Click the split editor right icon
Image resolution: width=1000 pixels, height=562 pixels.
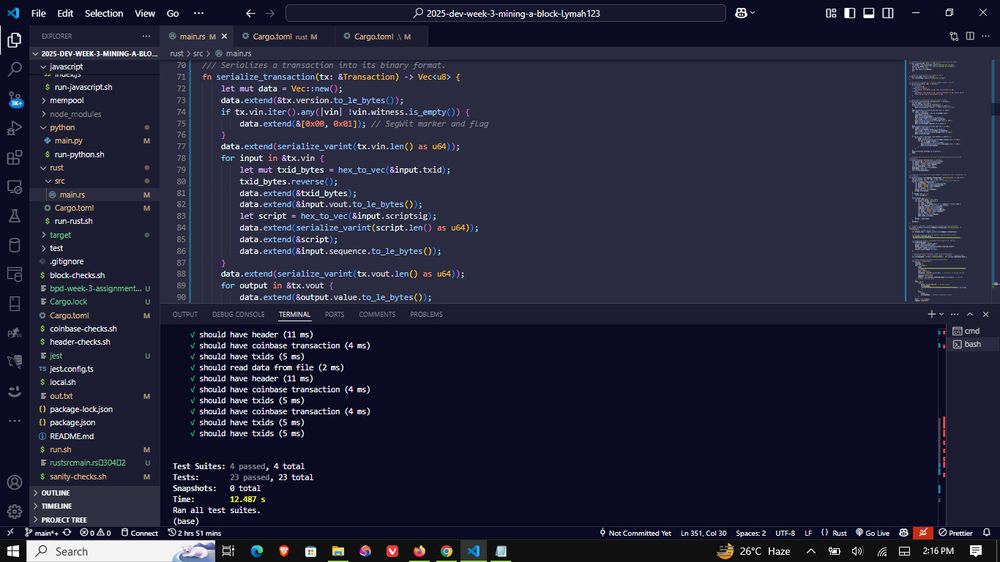point(970,36)
